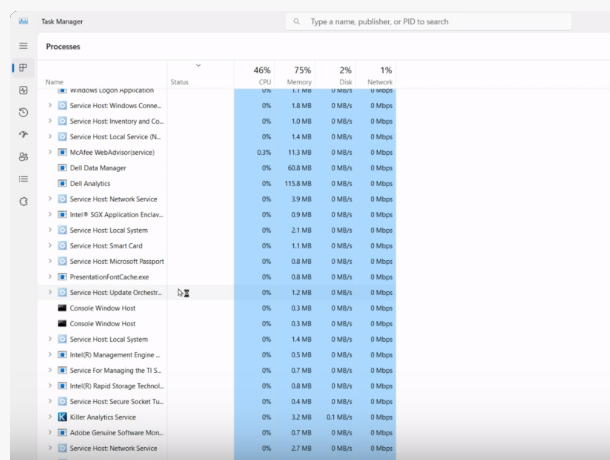Expand Adobe Genuine Software Monitor row

click(50, 432)
